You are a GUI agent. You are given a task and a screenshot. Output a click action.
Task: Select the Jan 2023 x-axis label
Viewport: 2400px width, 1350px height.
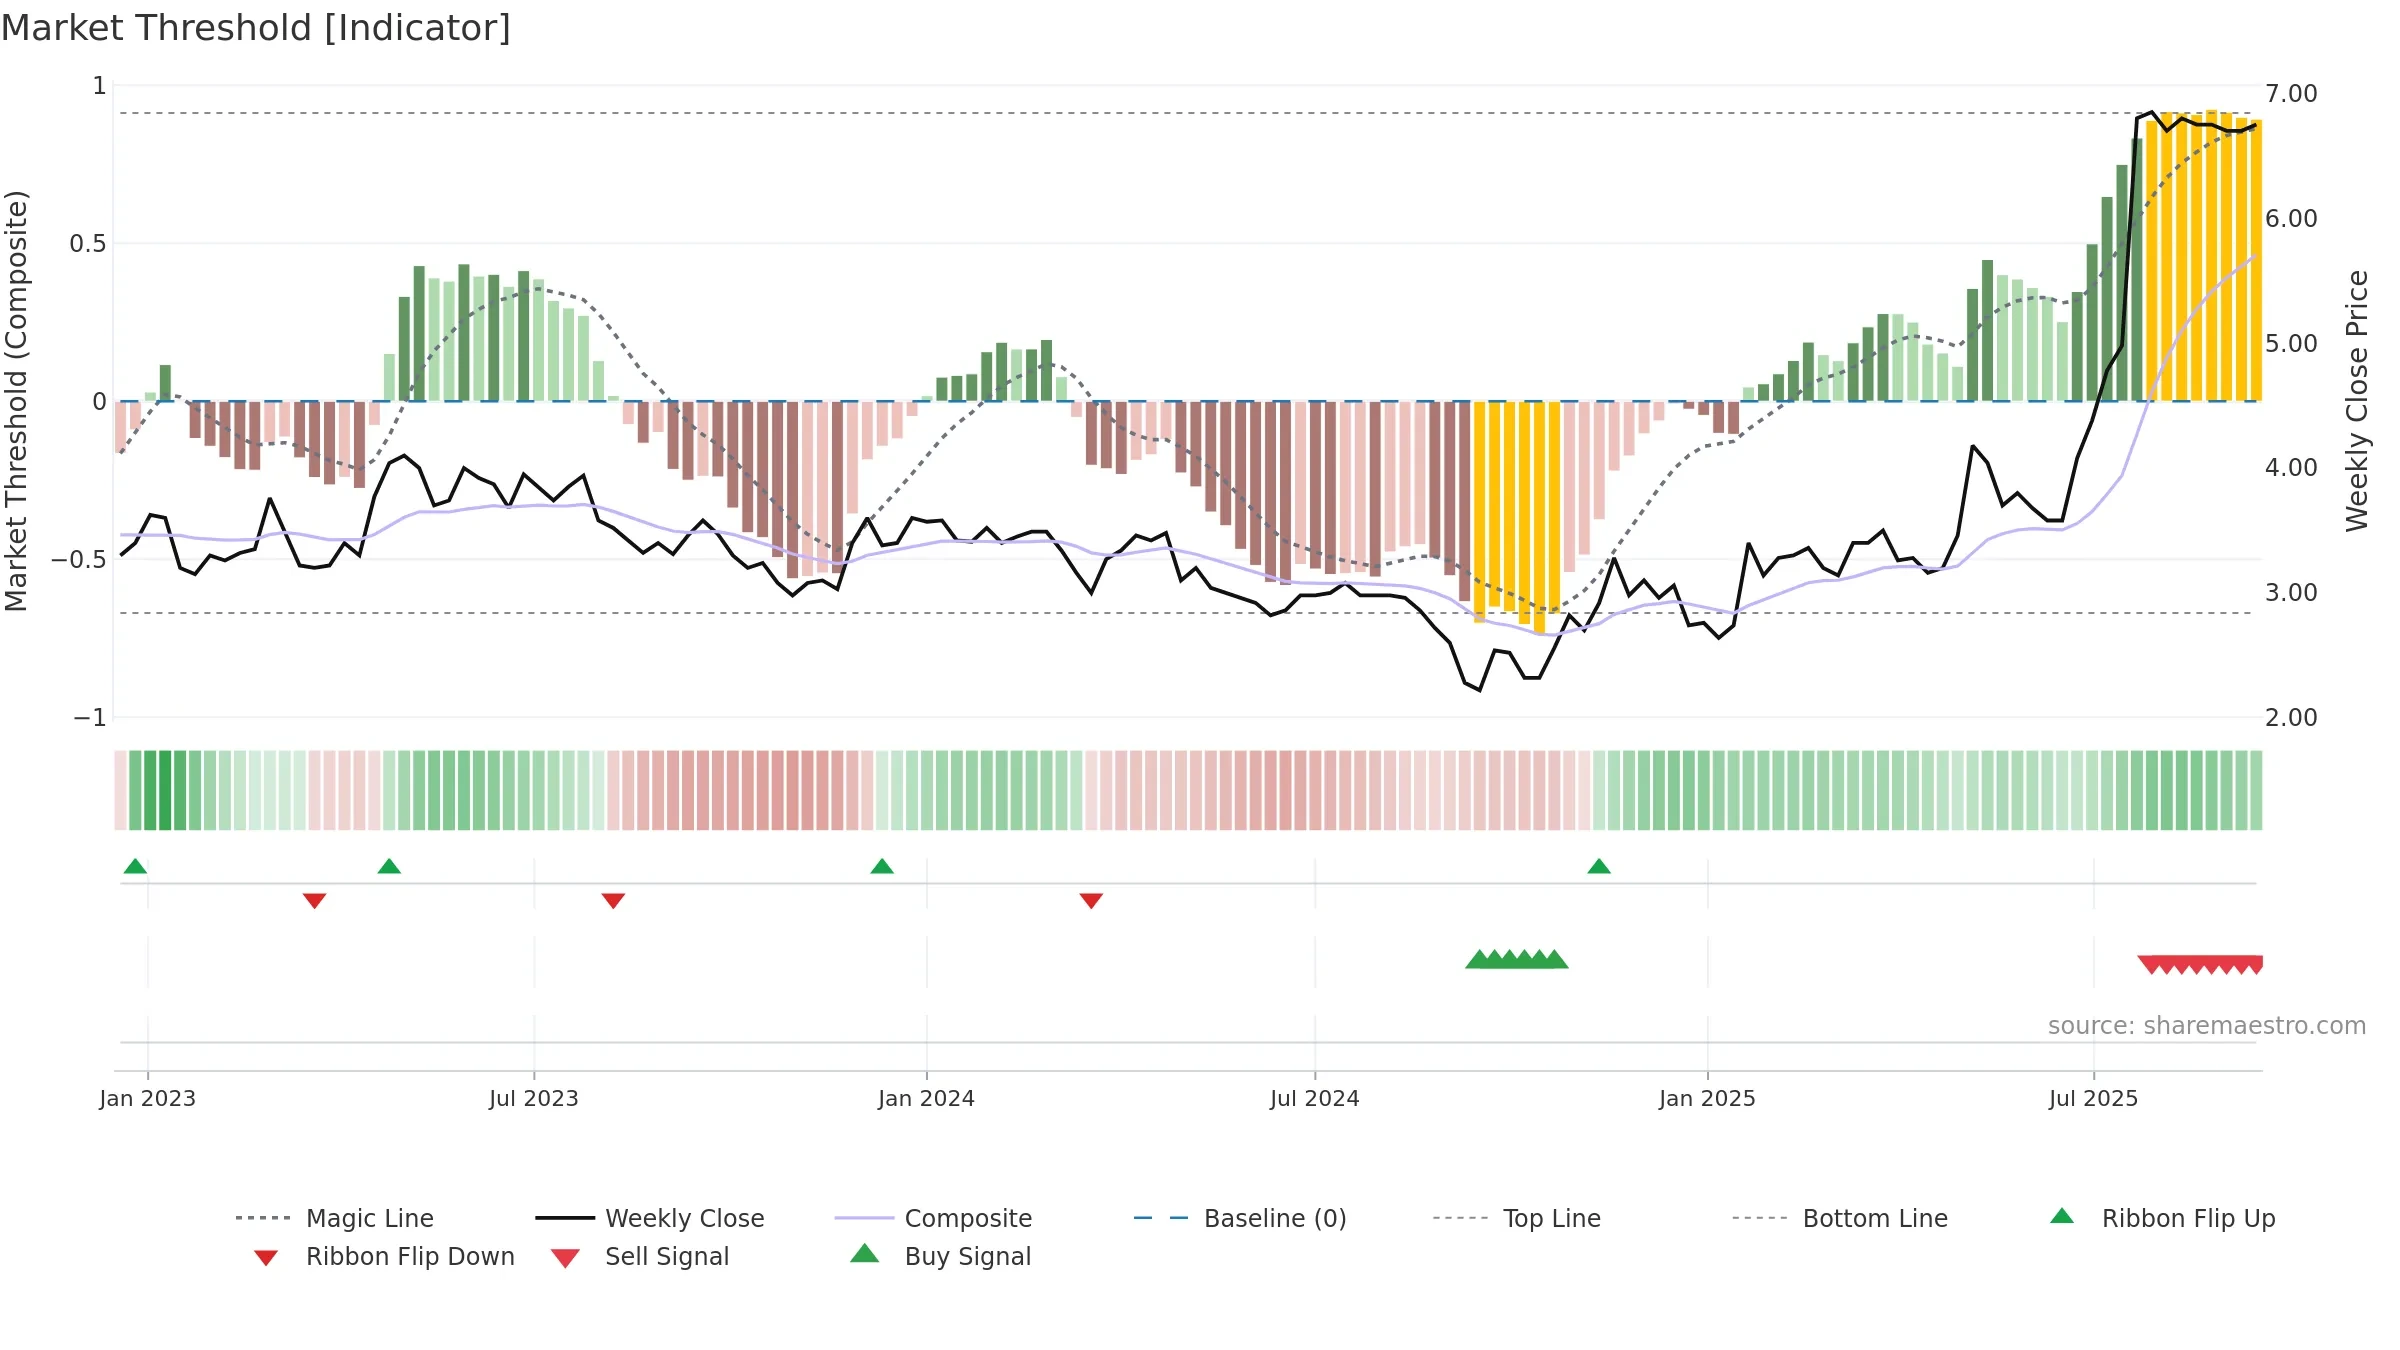(148, 1098)
